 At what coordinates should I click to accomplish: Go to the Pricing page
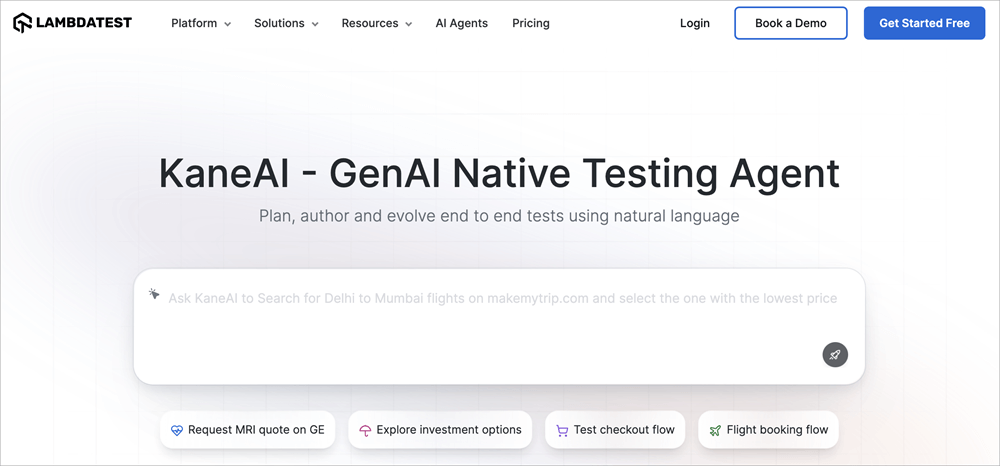pos(531,23)
